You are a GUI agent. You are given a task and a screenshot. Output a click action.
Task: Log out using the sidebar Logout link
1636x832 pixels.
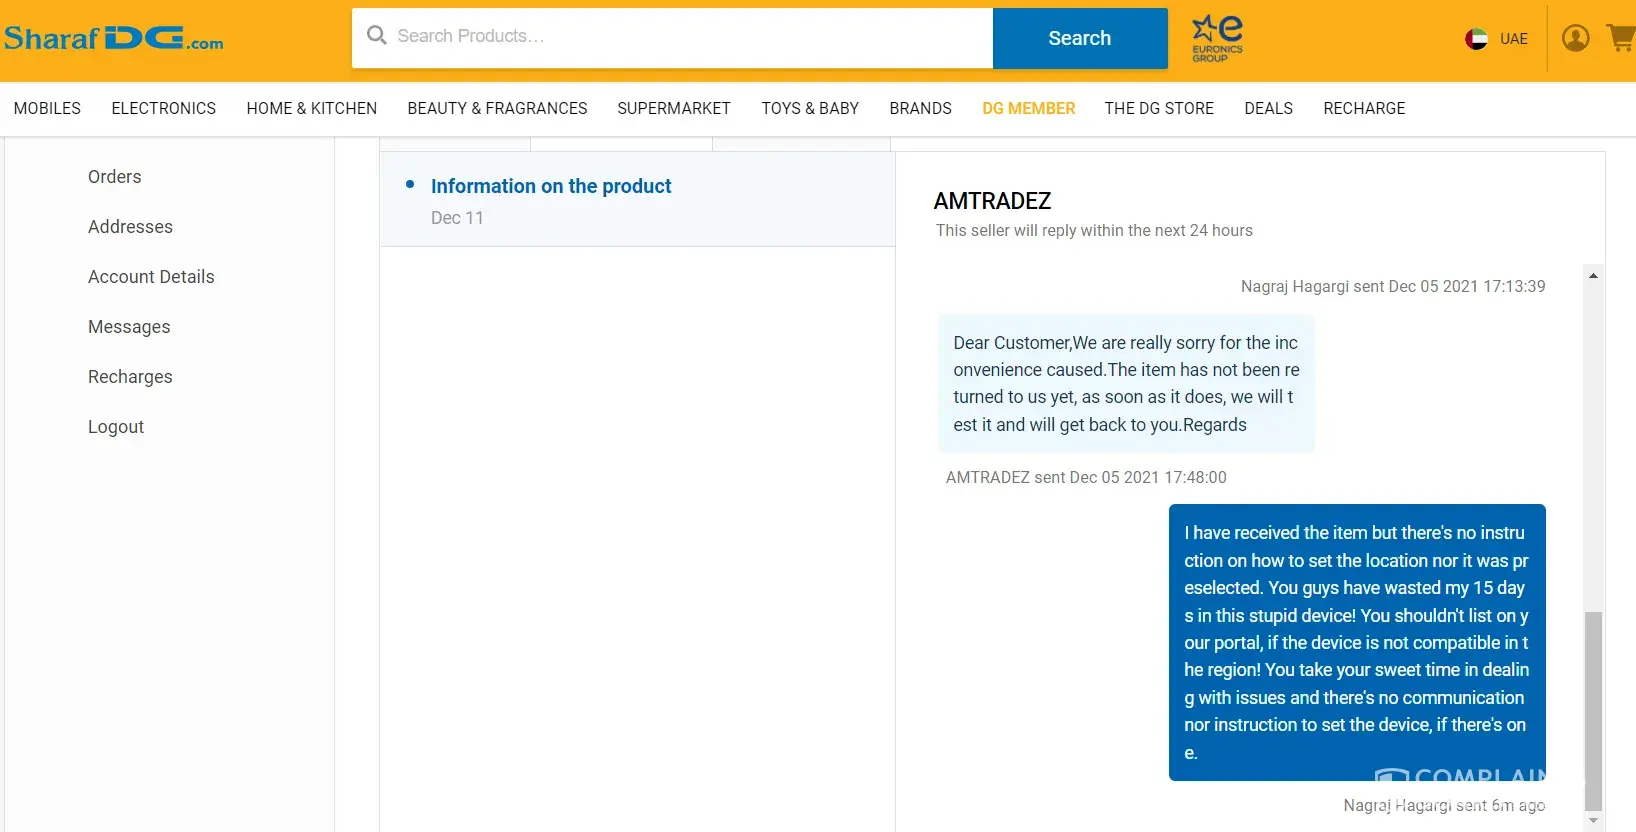[116, 427]
